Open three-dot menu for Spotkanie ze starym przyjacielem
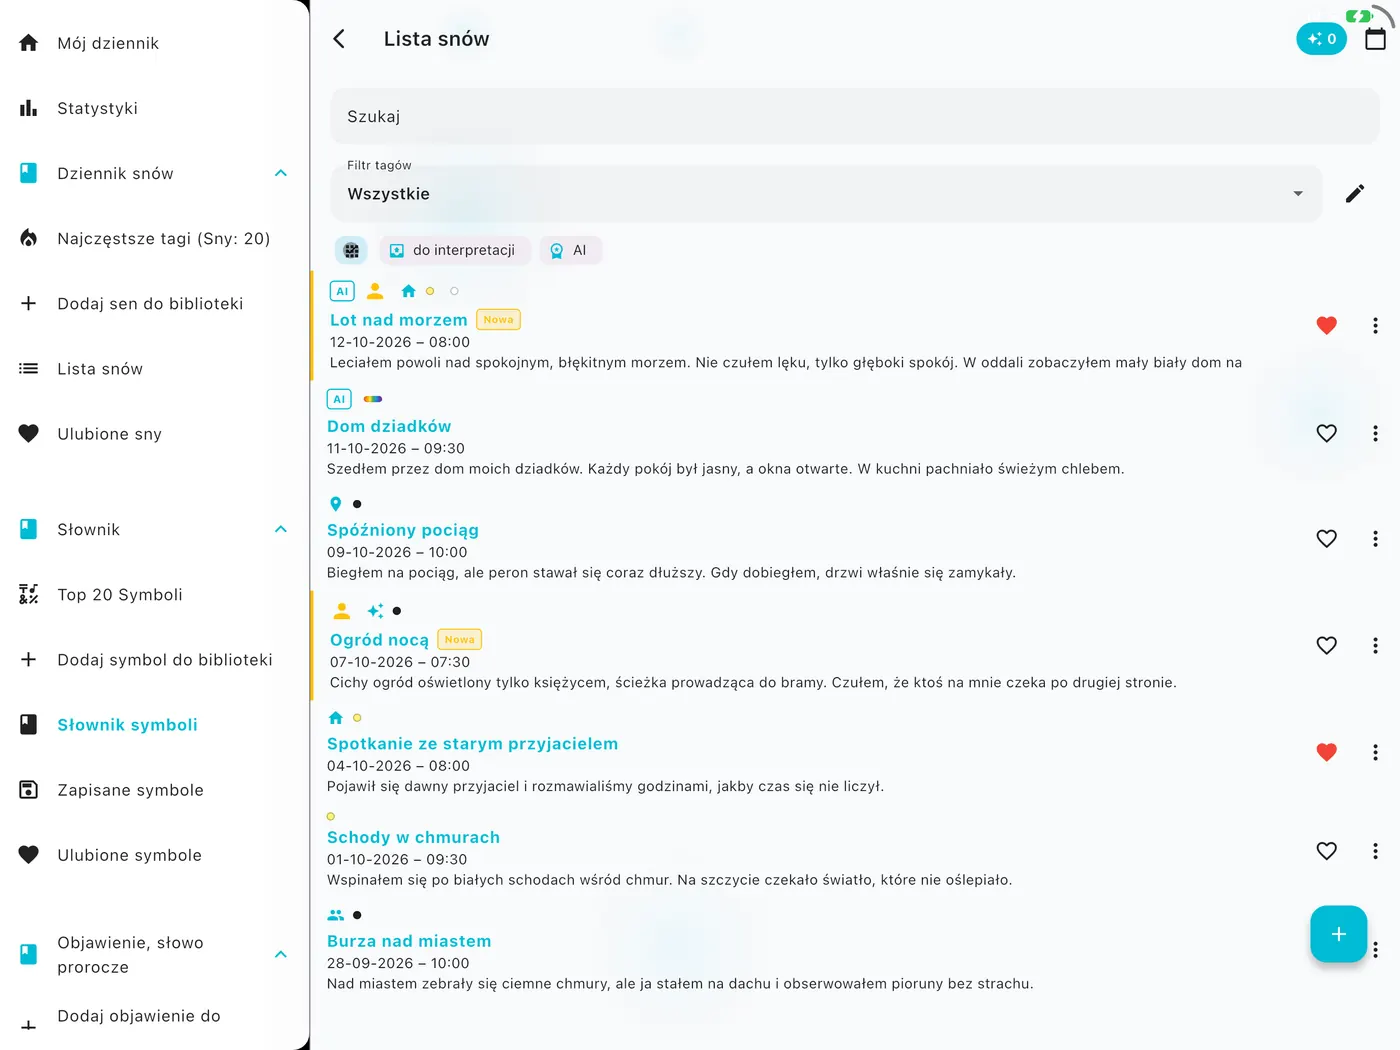This screenshot has height=1050, width=1400. [1375, 752]
